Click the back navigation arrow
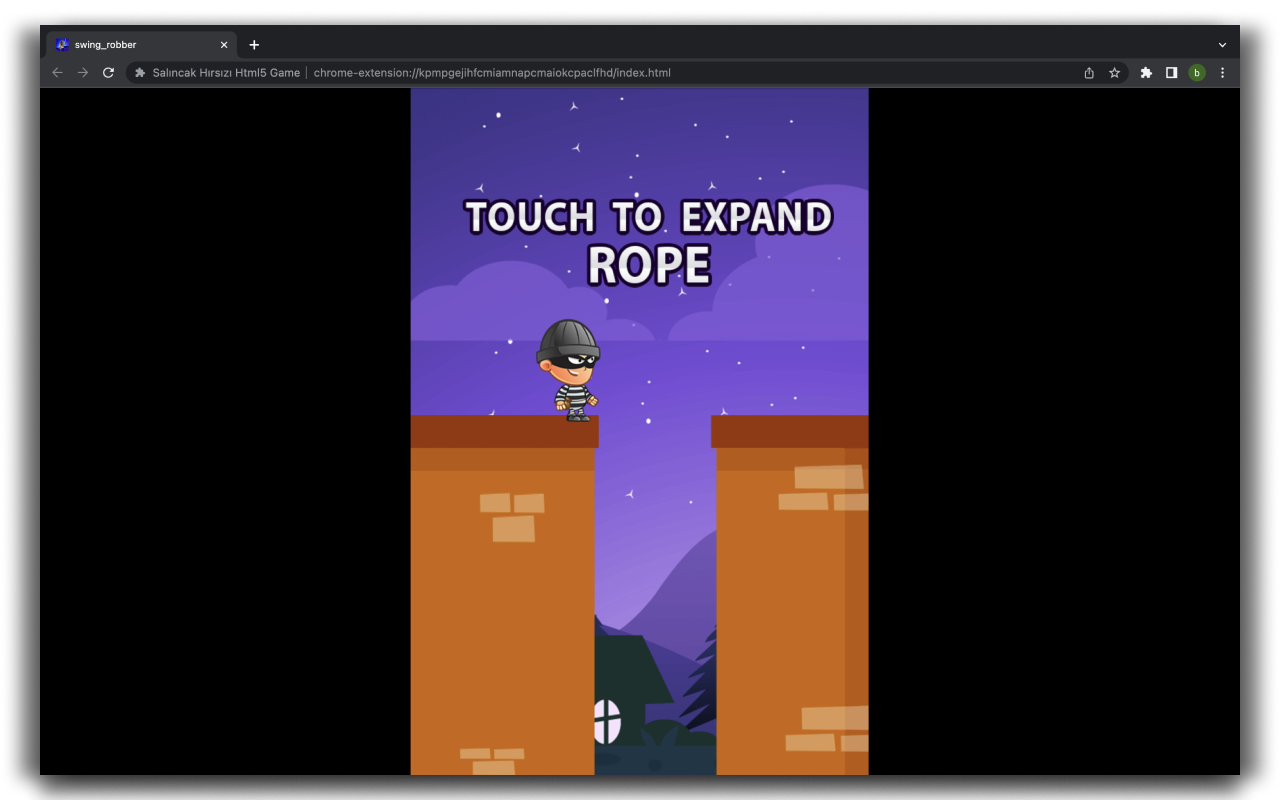The width and height of the screenshot is (1280, 800). (x=57, y=72)
